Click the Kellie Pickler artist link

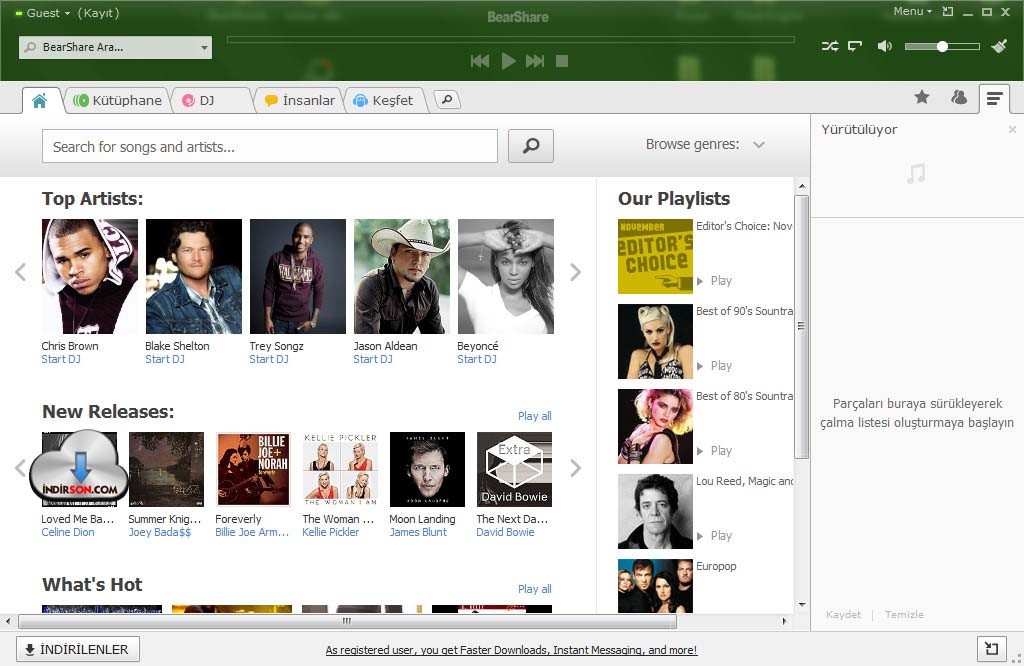click(330, 532)
